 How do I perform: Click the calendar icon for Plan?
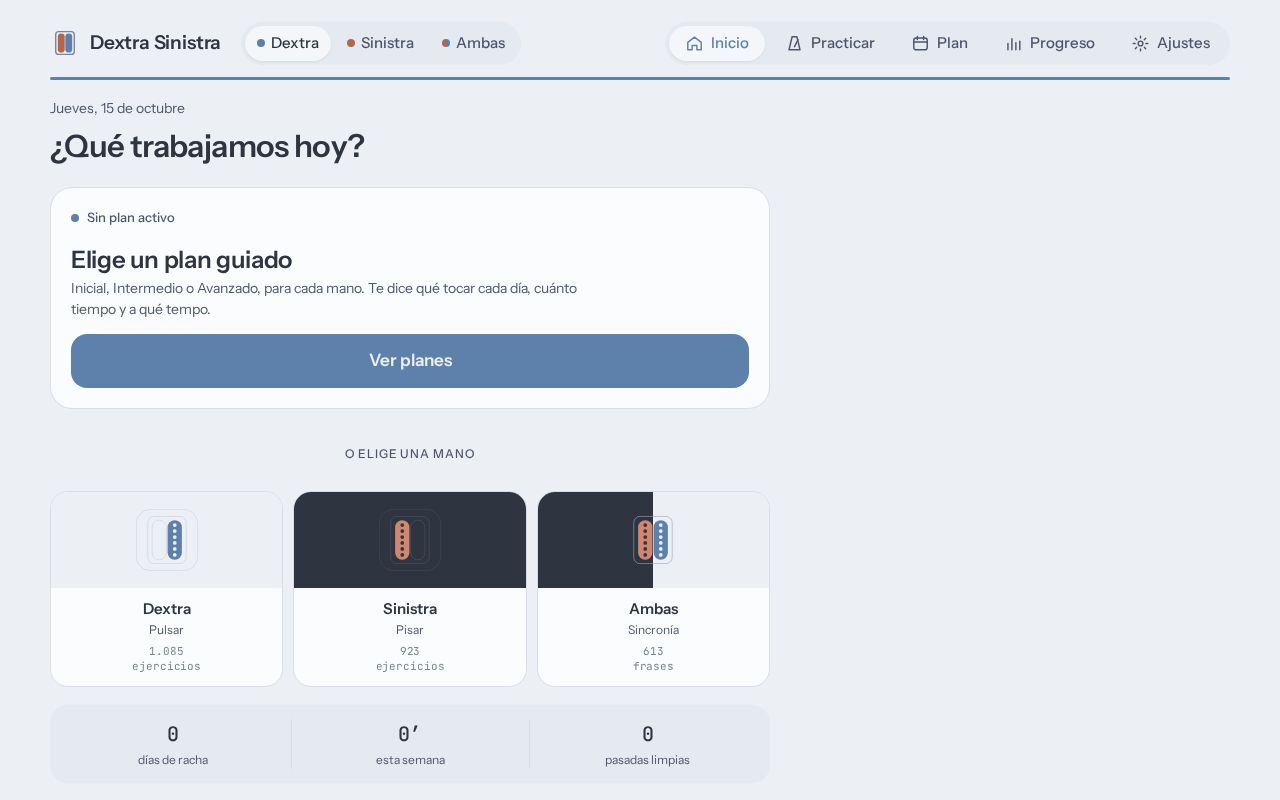click(920, 44)
